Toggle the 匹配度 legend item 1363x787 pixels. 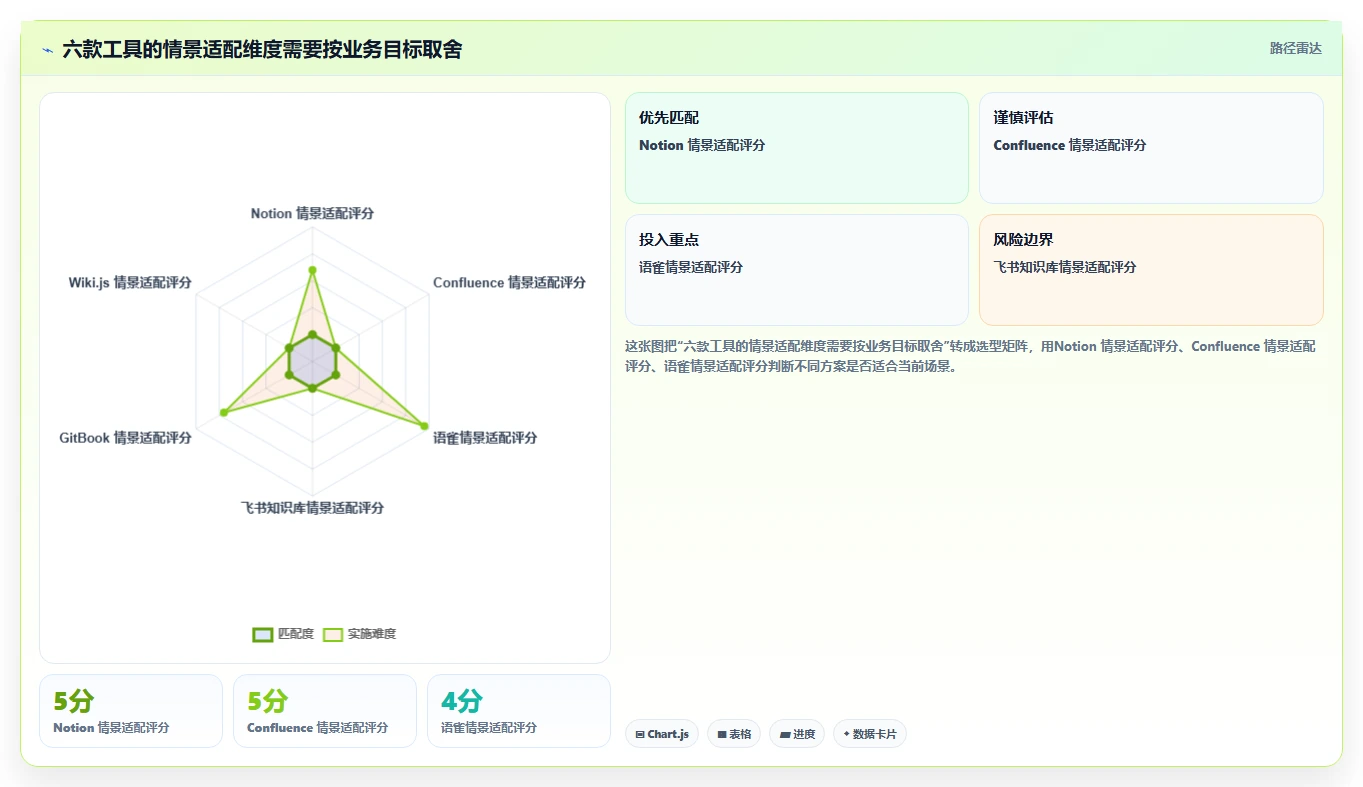tap(283, 634)
